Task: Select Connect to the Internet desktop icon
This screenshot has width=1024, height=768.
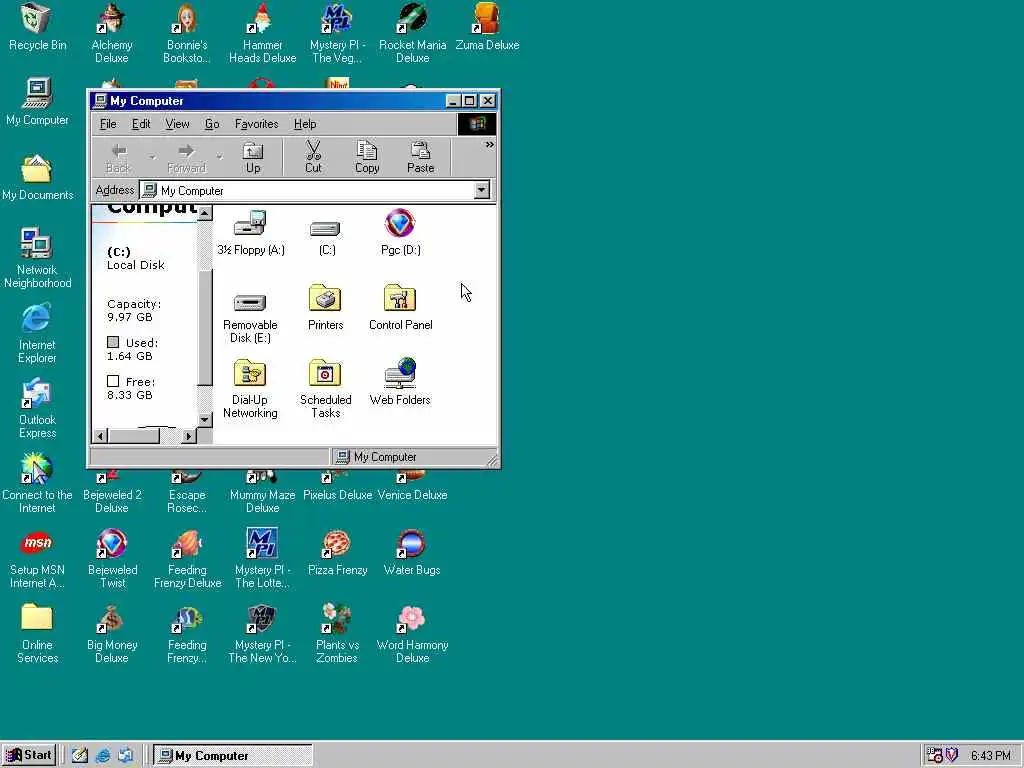Action: (37, 483)
